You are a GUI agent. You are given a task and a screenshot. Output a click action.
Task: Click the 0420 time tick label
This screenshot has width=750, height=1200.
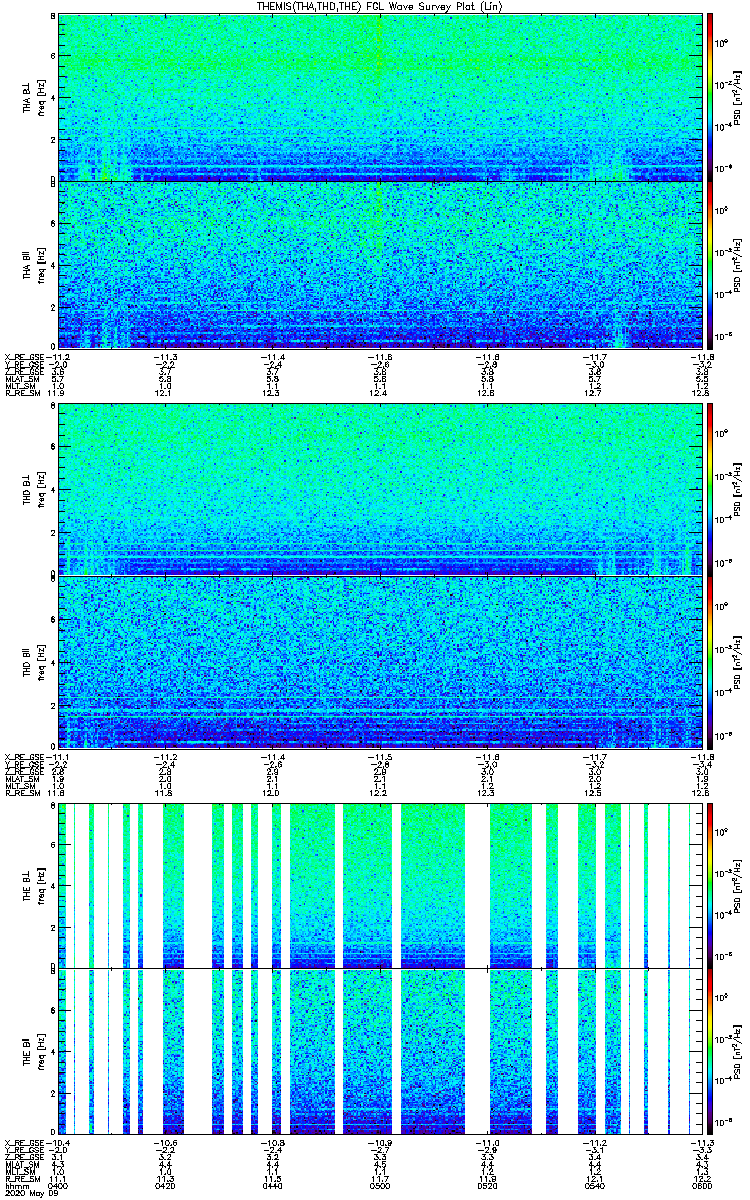pyautogui.click(x=166, y=1186)
